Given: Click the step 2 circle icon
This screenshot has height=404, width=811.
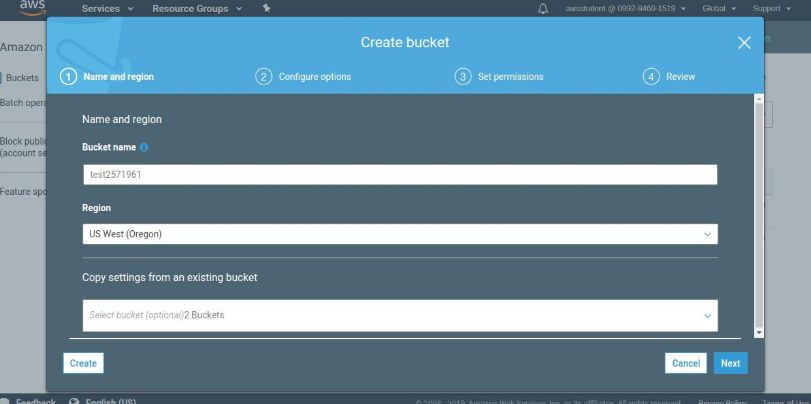Looking at the screenshot, I should click(x=263, y=77).
